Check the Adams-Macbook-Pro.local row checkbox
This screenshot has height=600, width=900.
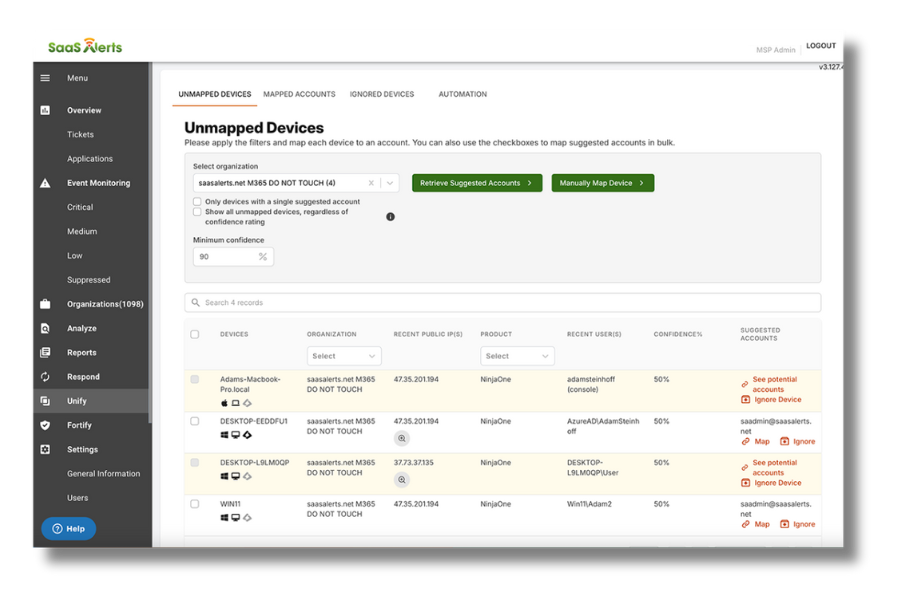pyautogui.click(x=195, y=380)
